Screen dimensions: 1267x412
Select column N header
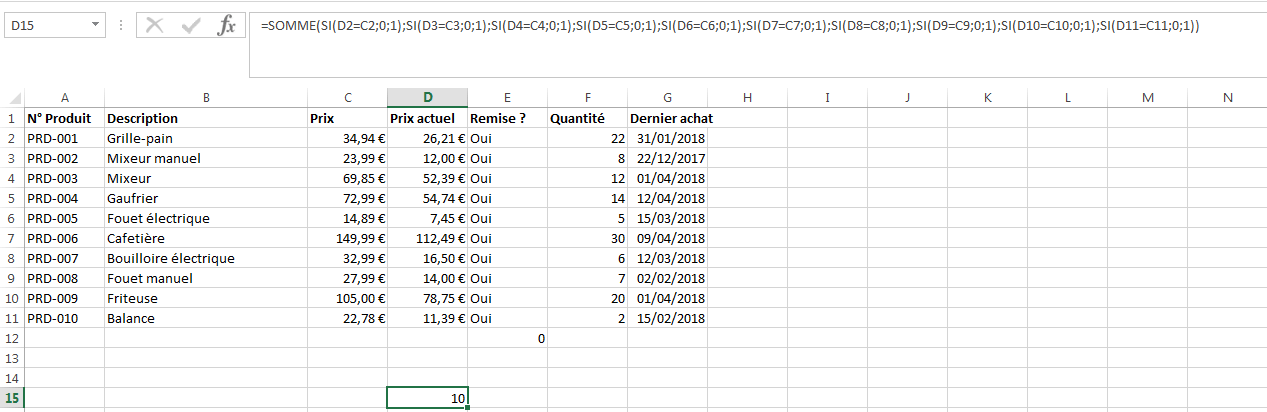[x=1227, y=98]
